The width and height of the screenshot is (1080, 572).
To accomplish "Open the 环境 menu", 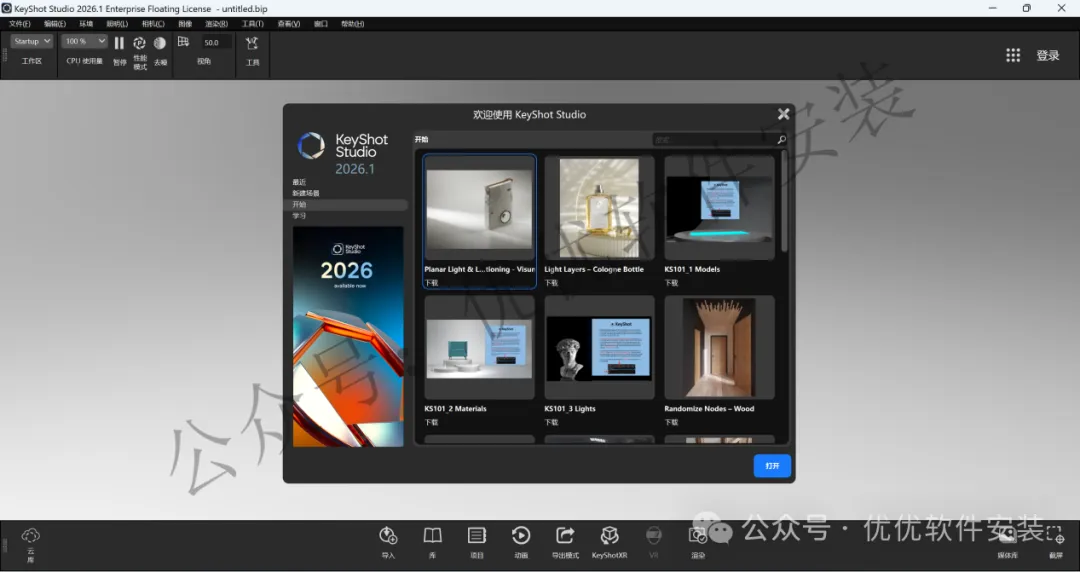I will 85,23.
